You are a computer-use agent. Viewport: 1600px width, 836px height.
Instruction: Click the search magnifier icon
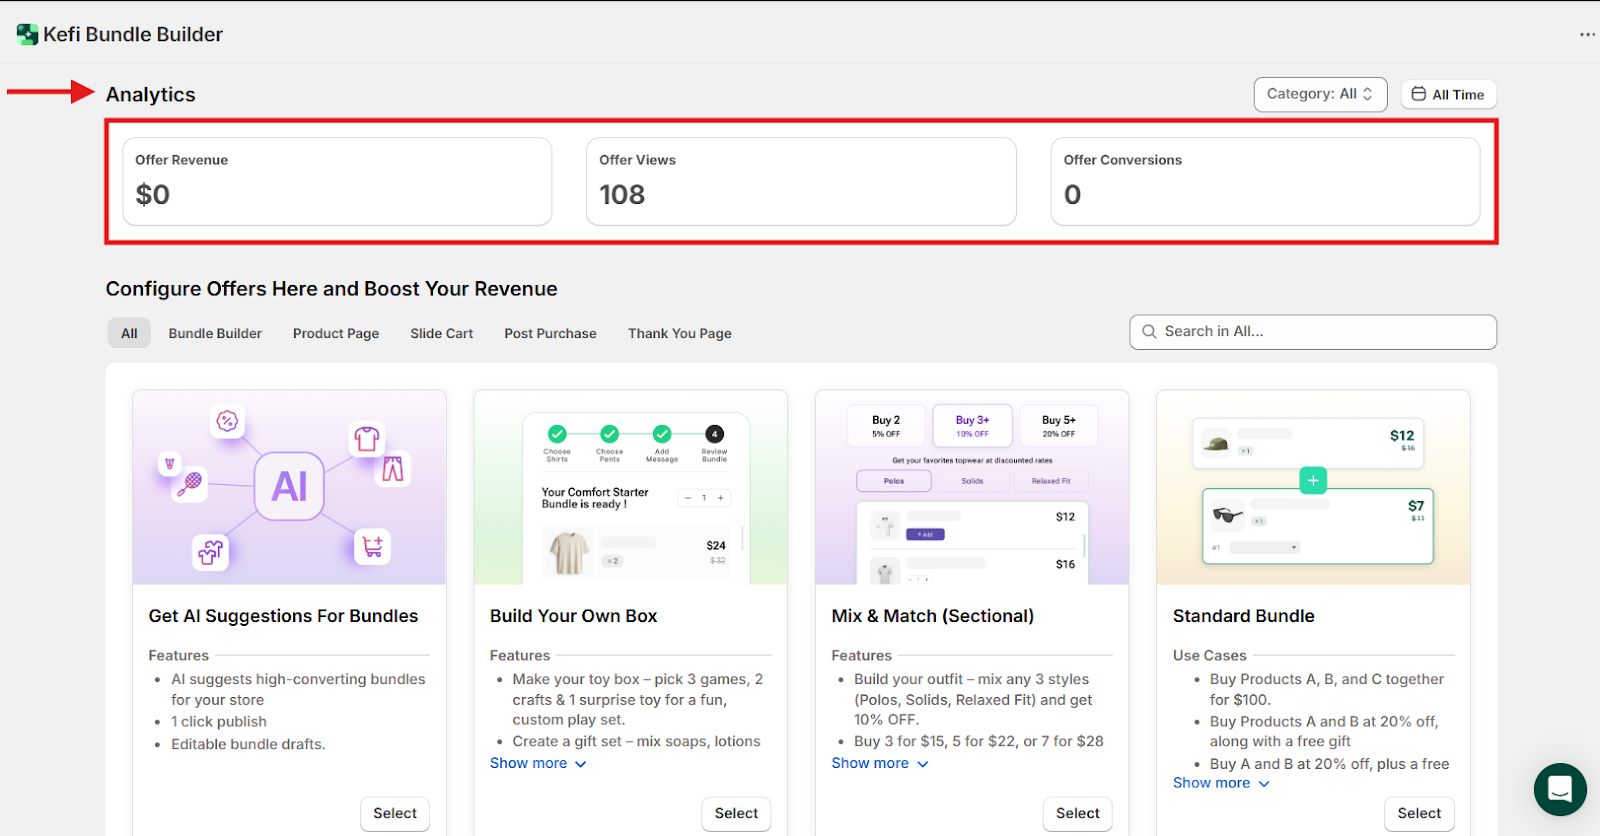pos(1149,332)
